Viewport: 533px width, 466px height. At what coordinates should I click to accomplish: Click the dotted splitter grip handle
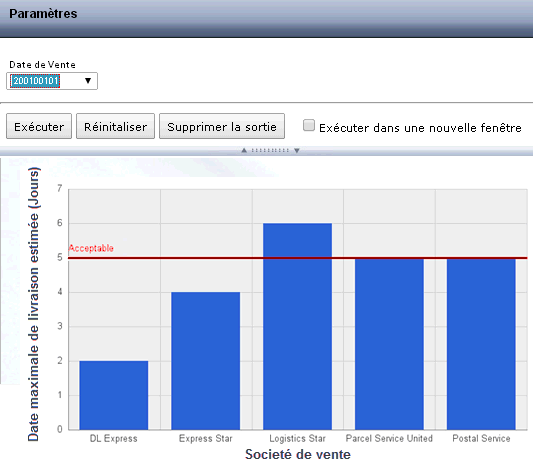270,150
